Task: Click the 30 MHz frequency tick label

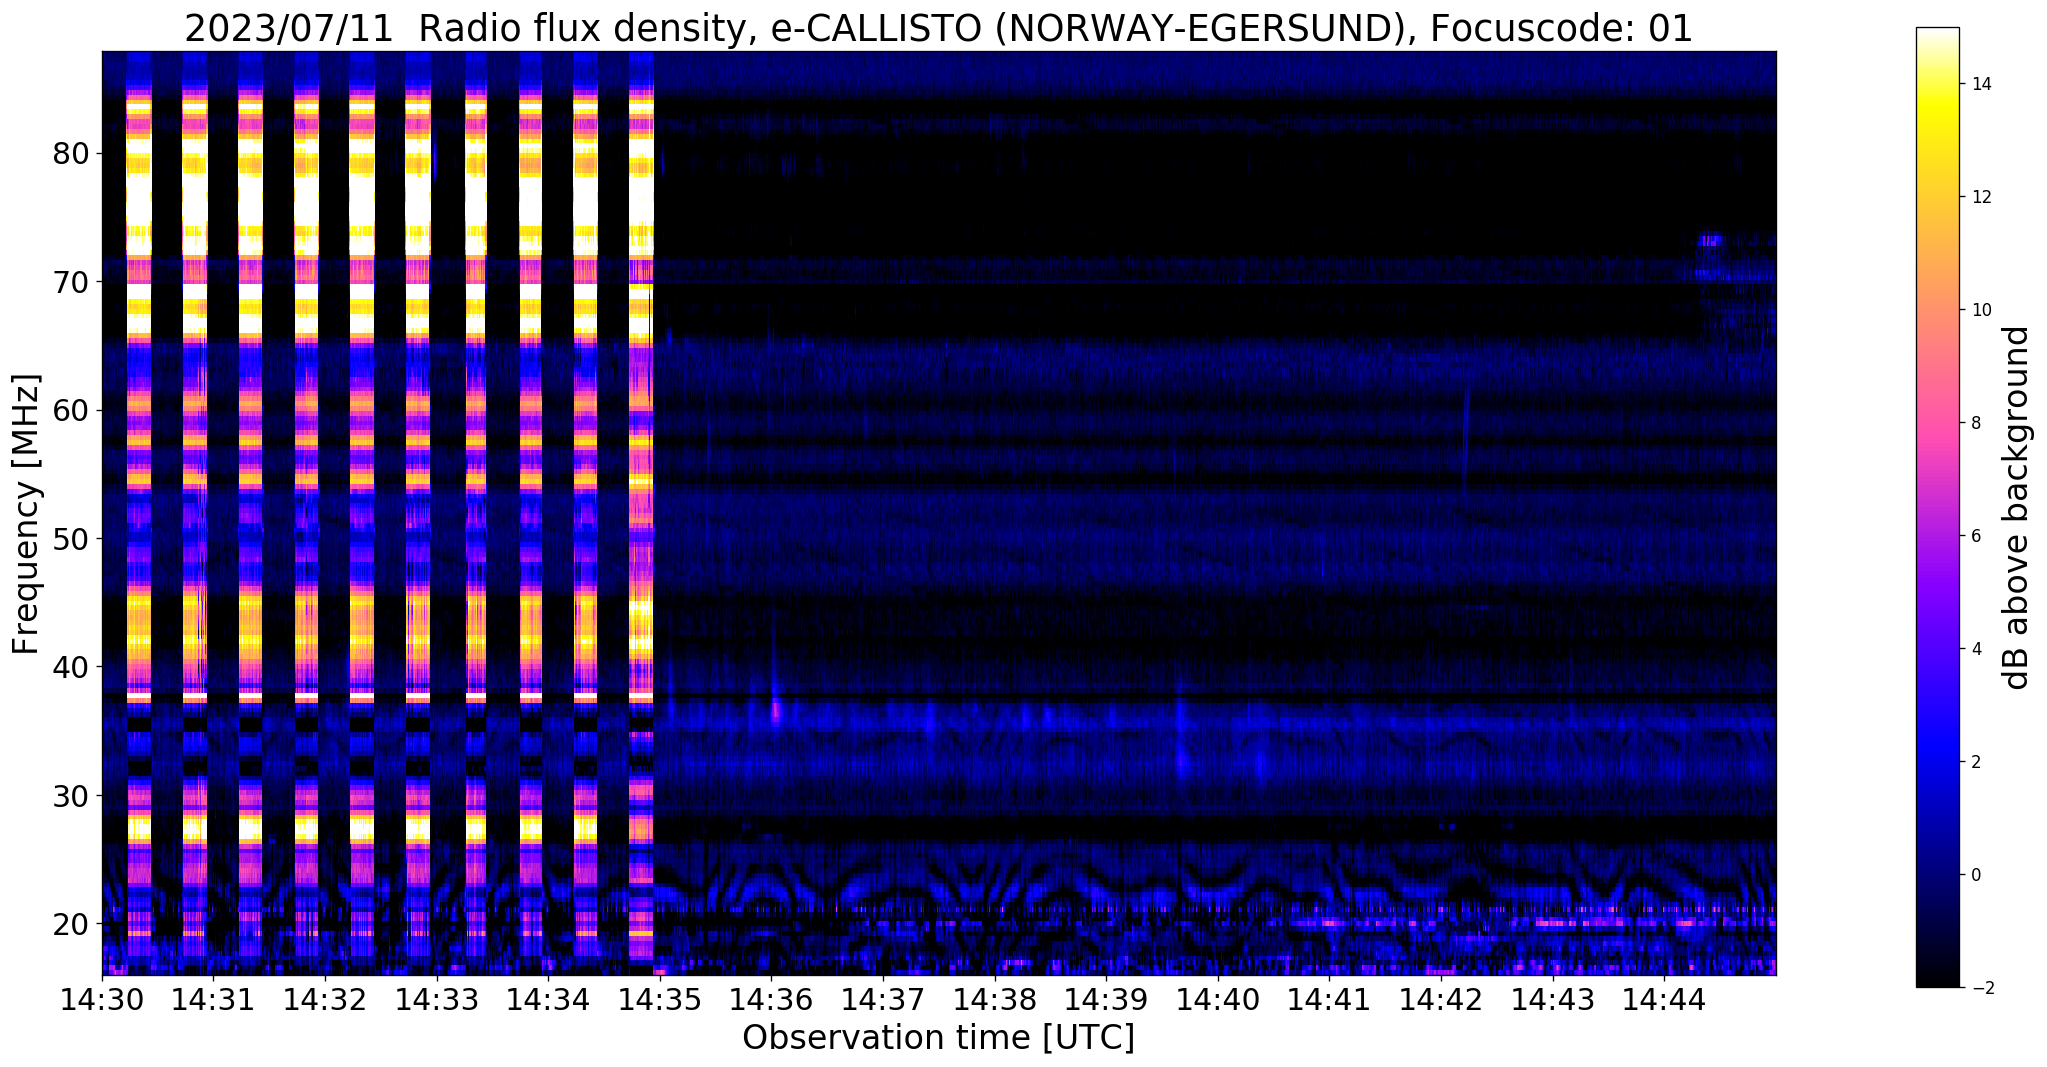Action: (72, 796)
